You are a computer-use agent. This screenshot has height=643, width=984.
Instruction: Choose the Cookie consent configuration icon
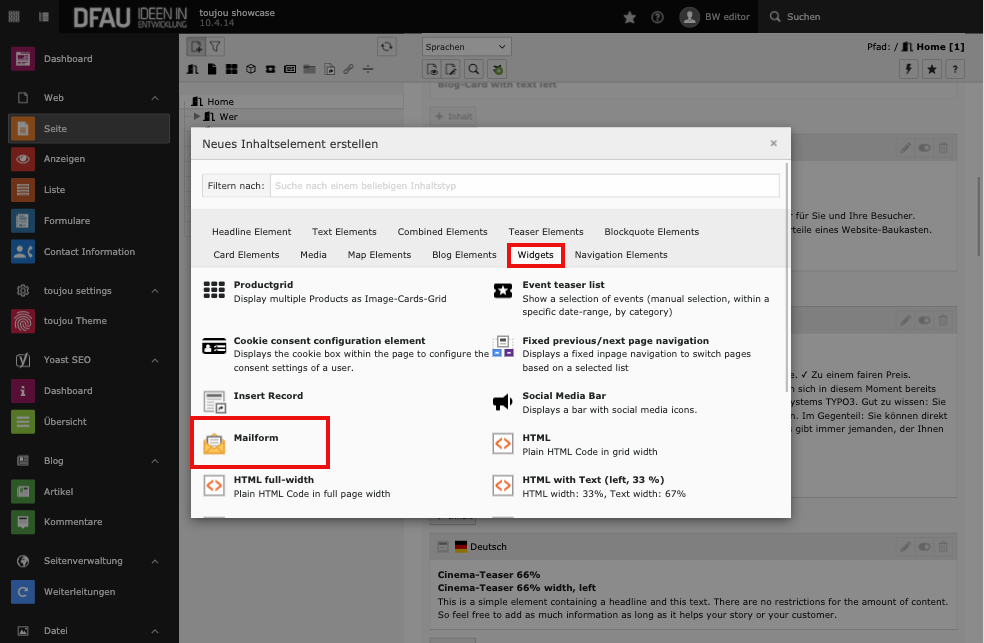(214, 347)
